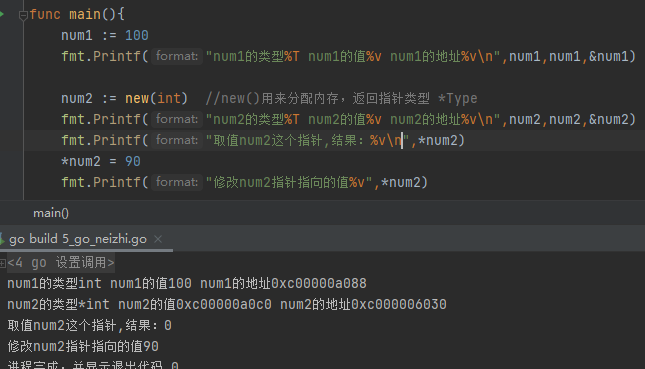Click the Go icon on the run tab

[x=2, y=239]
